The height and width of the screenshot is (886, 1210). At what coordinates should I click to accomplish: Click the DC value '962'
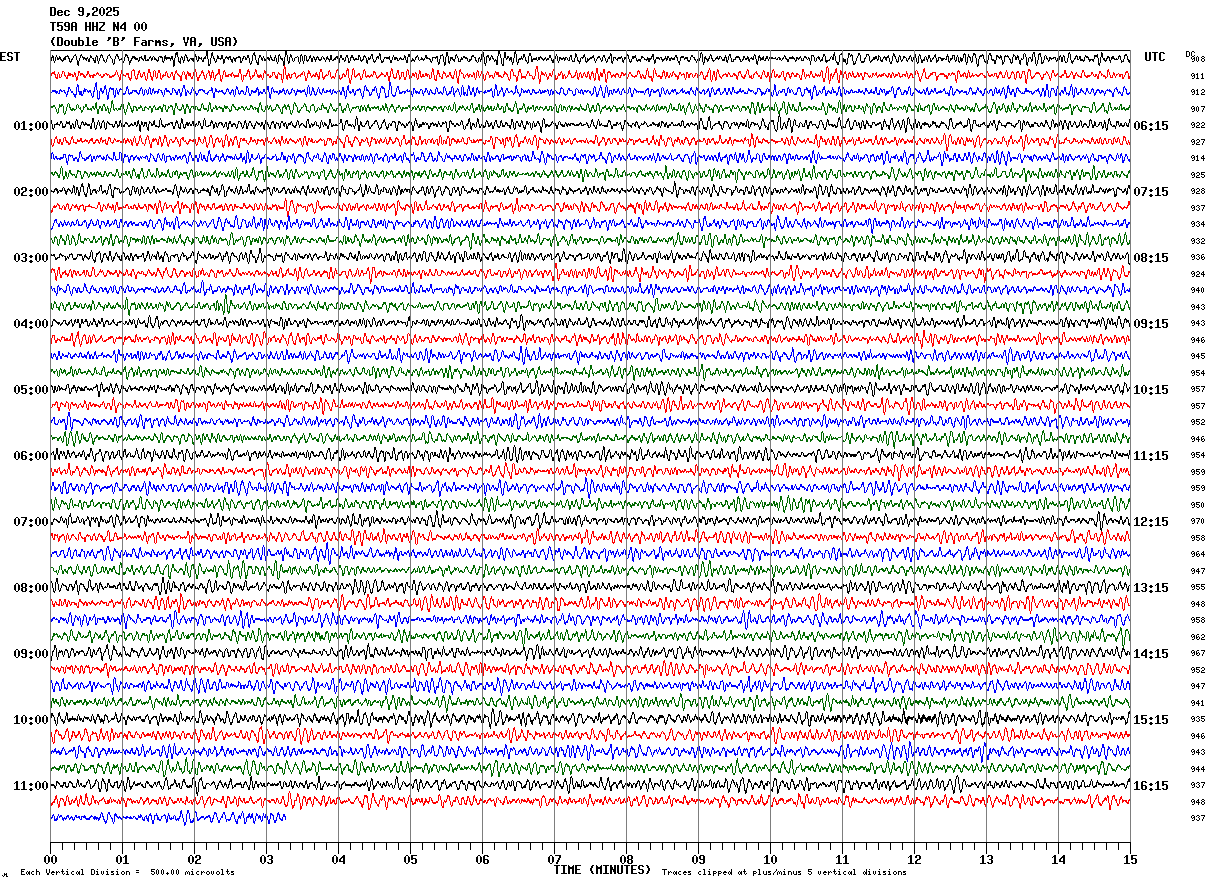tap(1197, 637)
